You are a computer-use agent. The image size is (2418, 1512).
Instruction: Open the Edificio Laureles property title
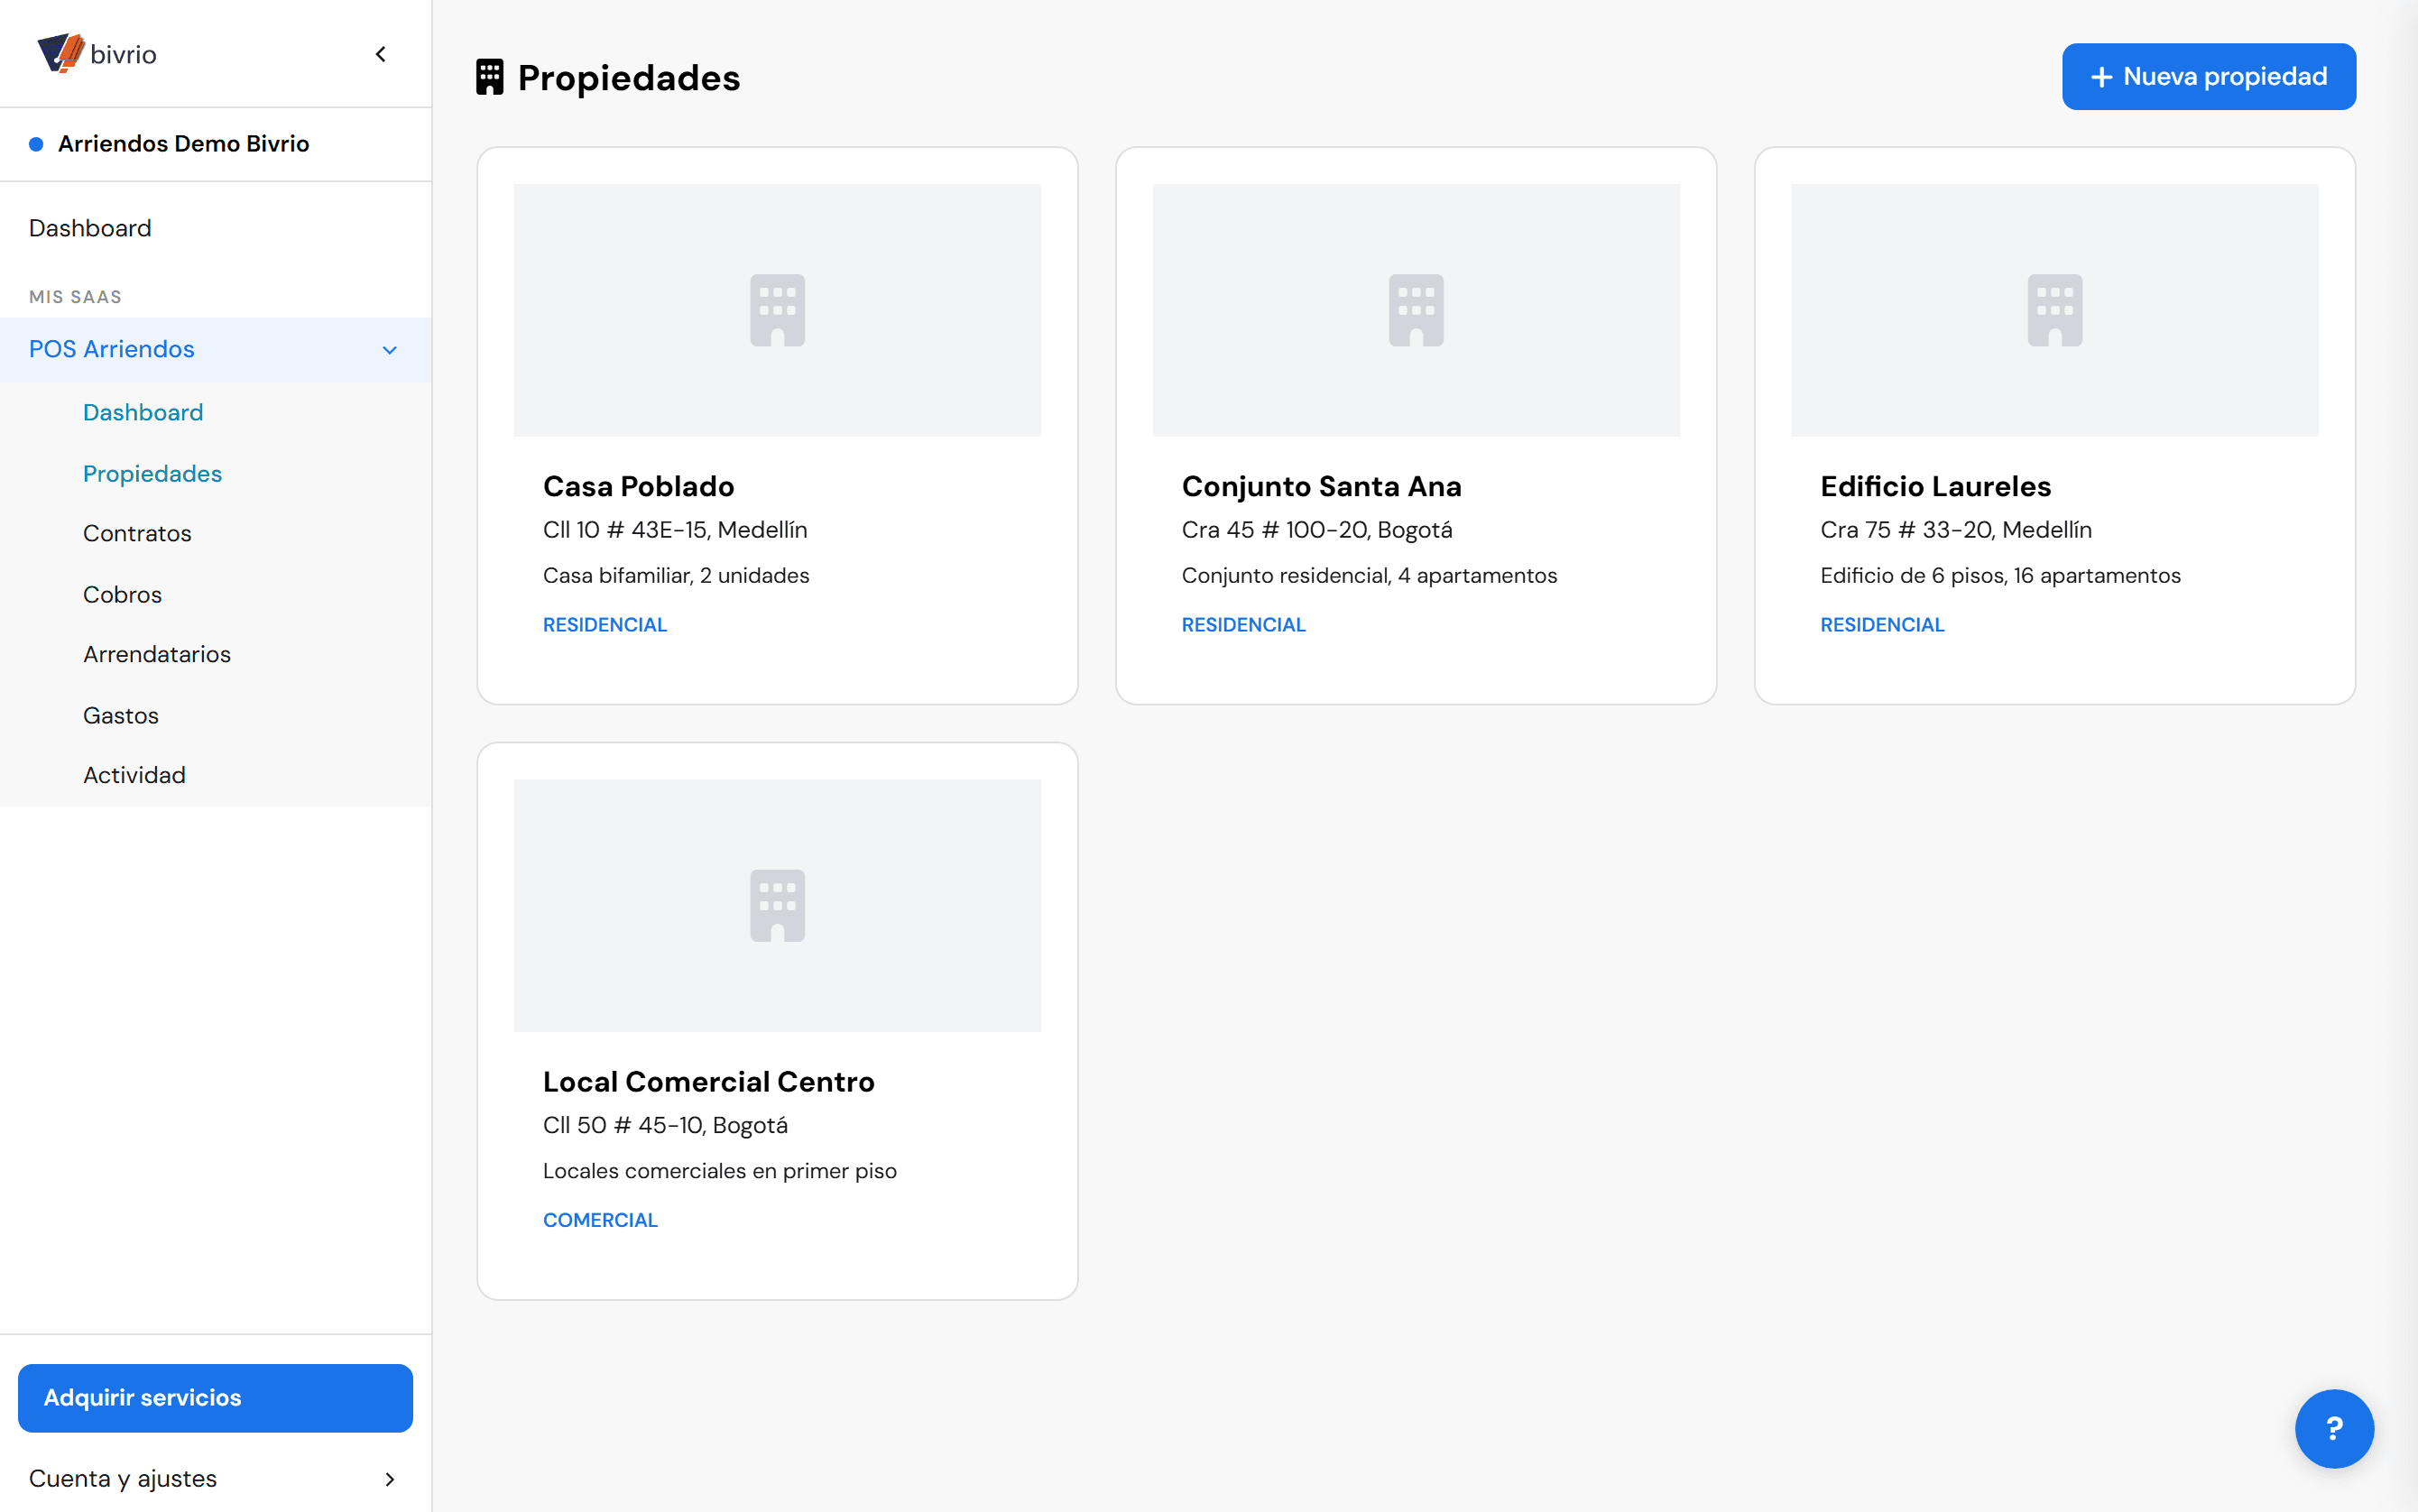tap(1935, 486)
